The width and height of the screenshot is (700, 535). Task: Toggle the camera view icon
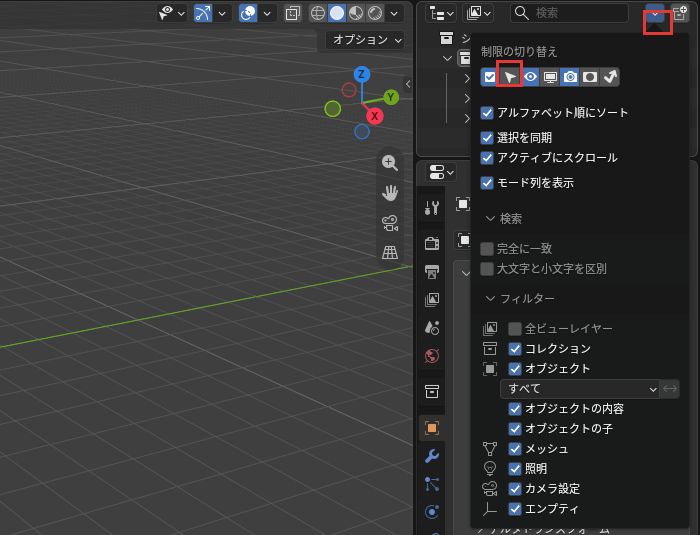(390, 223)
